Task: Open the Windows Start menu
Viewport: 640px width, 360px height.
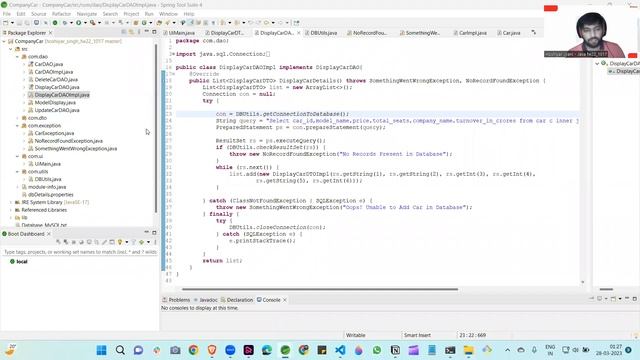Action: [101, 350]
